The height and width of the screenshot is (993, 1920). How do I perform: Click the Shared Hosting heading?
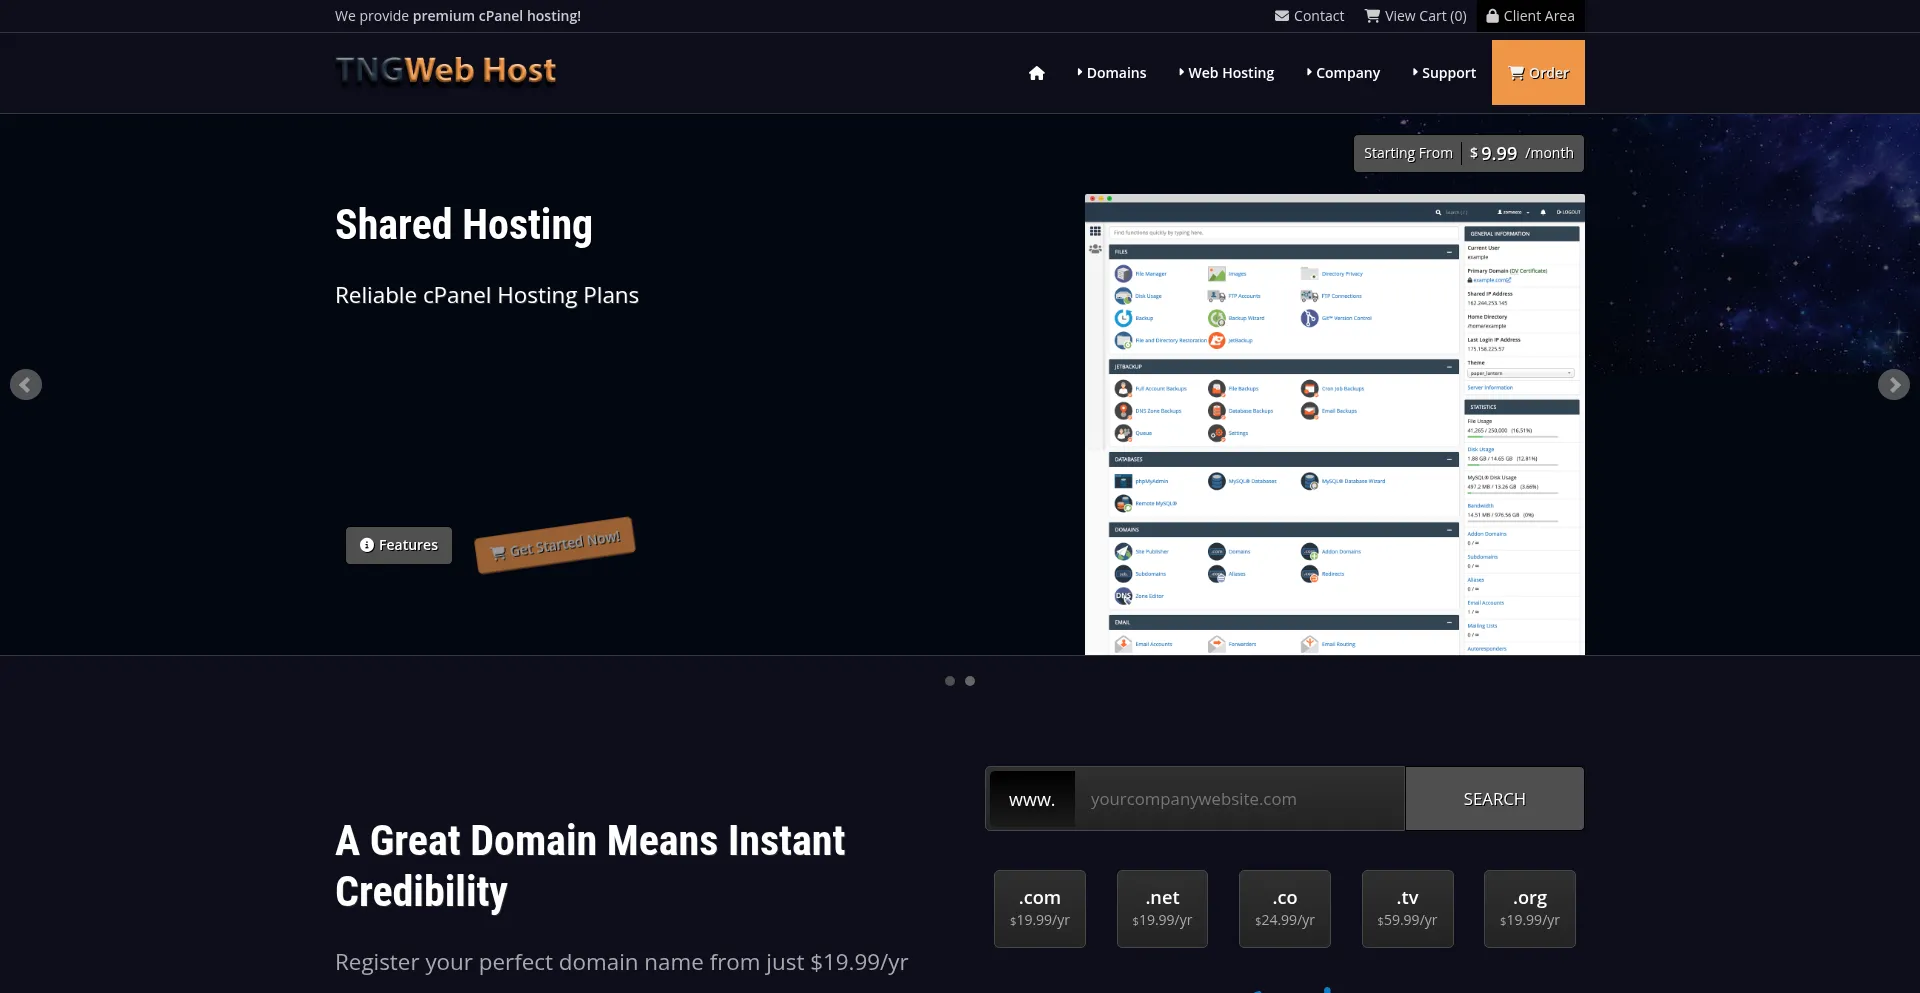click(464, 225)
